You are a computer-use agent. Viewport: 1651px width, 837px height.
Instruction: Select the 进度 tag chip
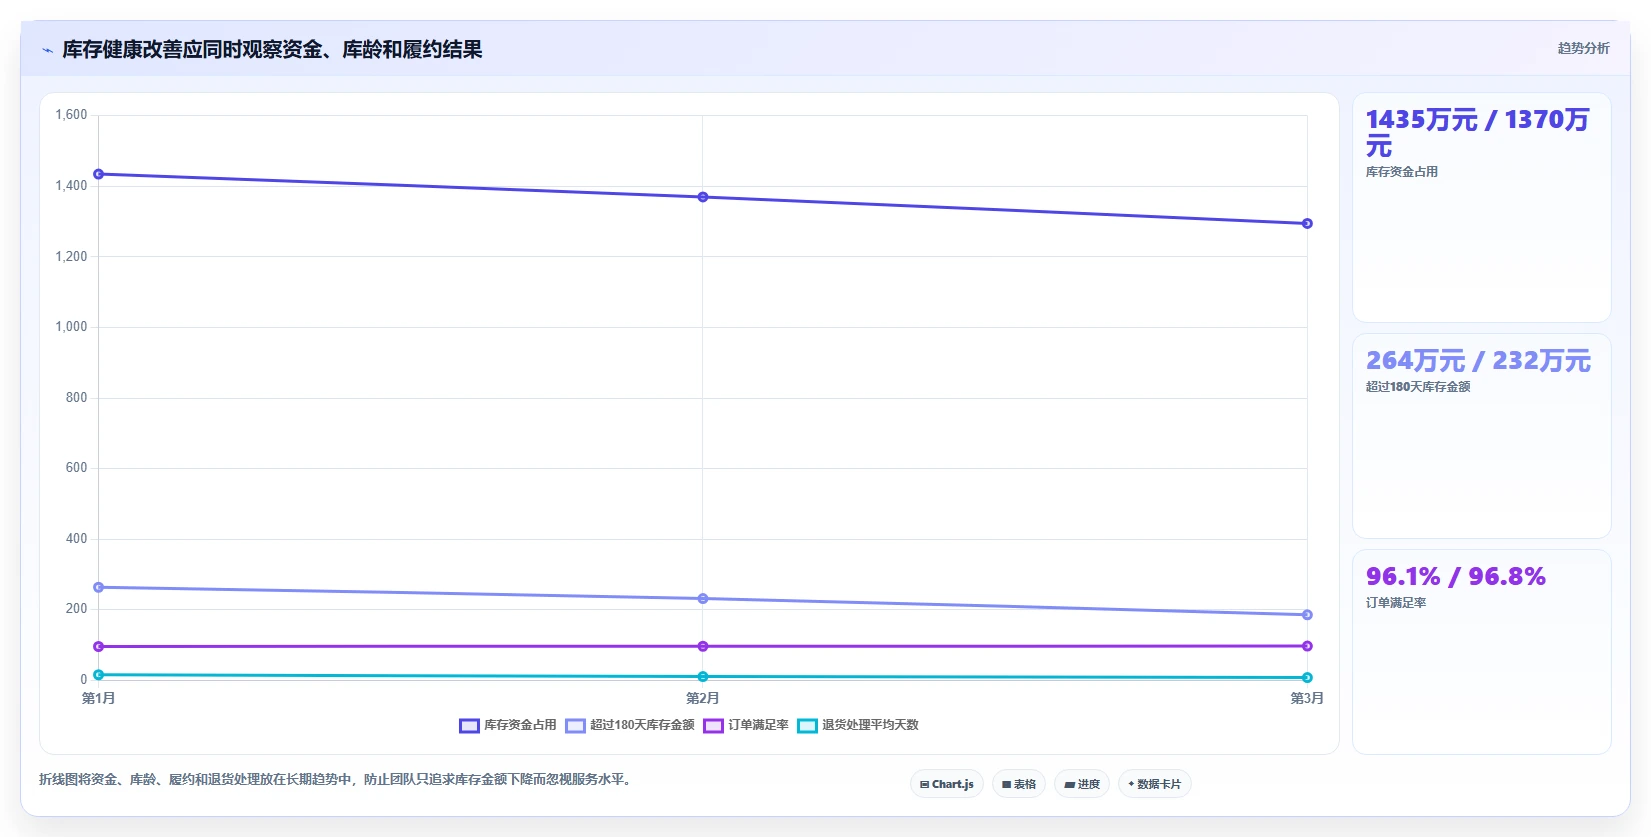point(1082,784)
